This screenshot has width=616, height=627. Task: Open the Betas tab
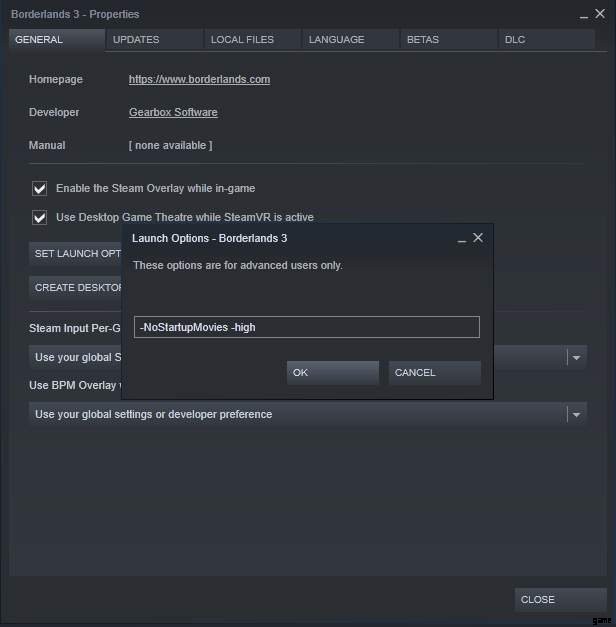(449, 39)
